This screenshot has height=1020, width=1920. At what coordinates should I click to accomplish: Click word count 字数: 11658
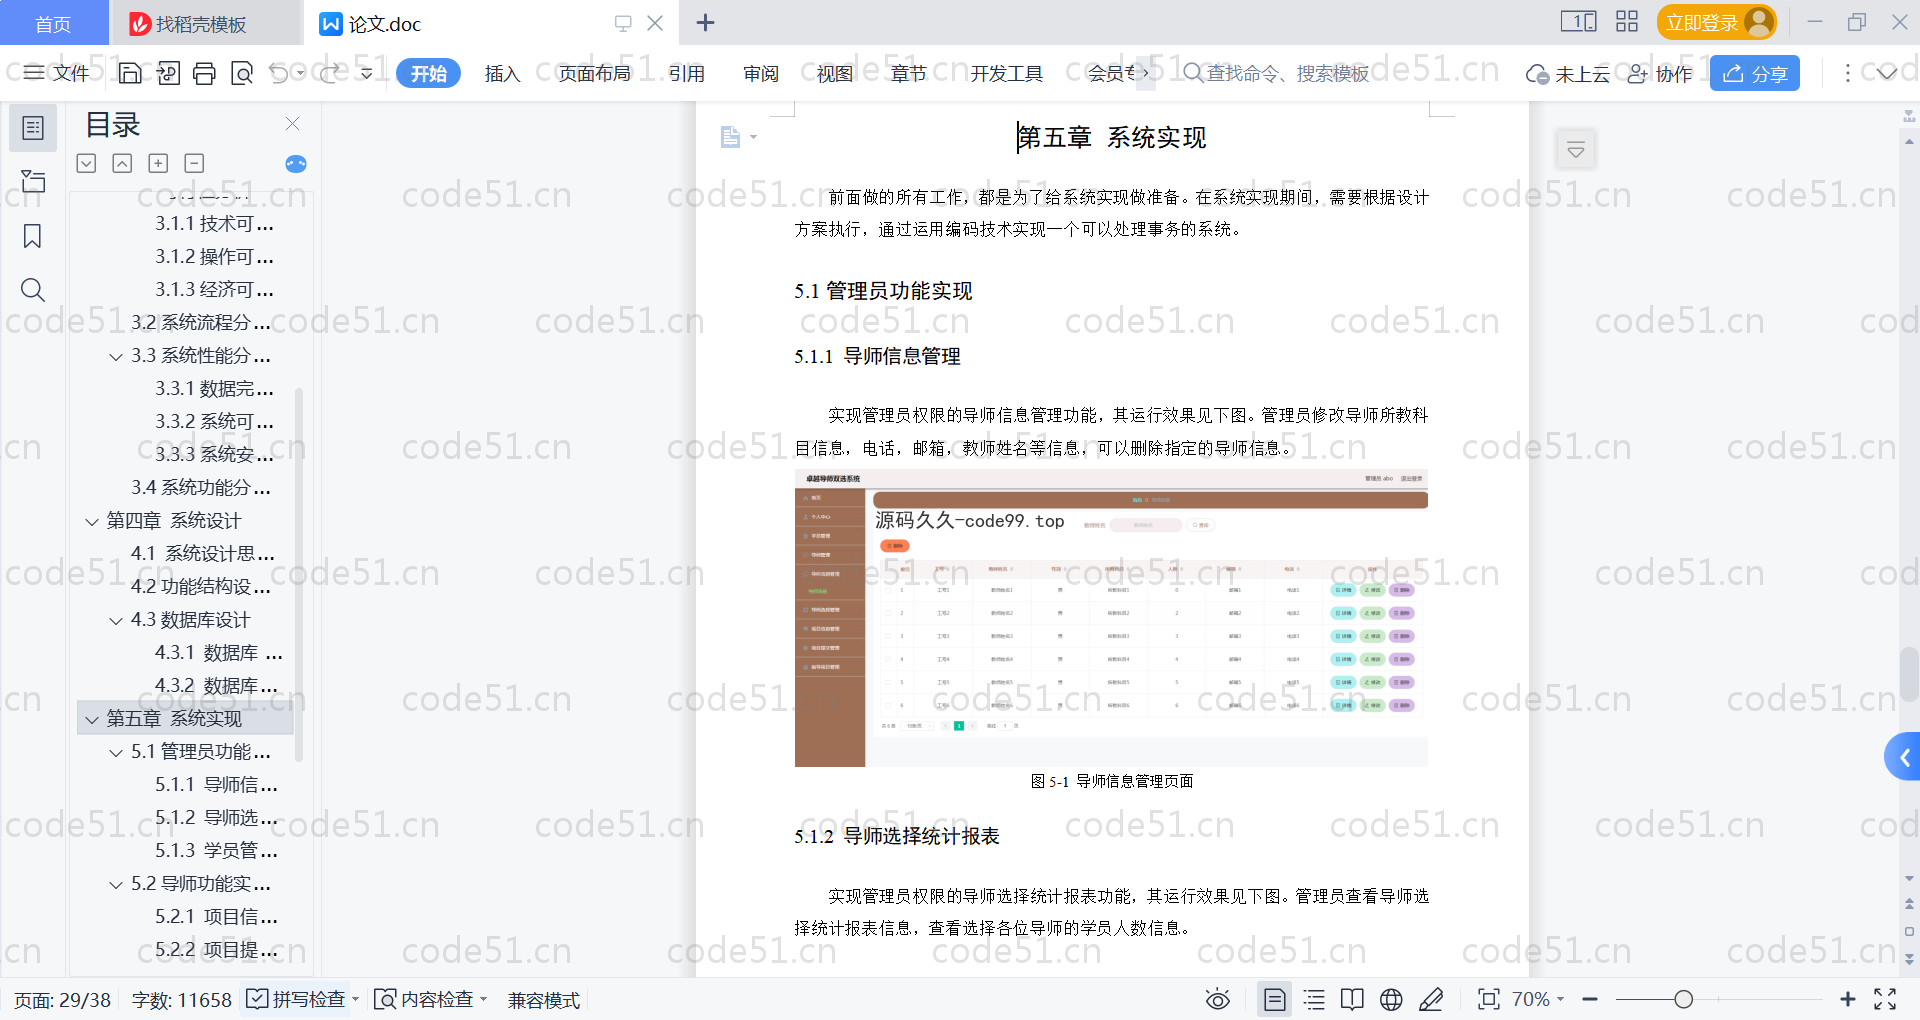(181, 1000)
